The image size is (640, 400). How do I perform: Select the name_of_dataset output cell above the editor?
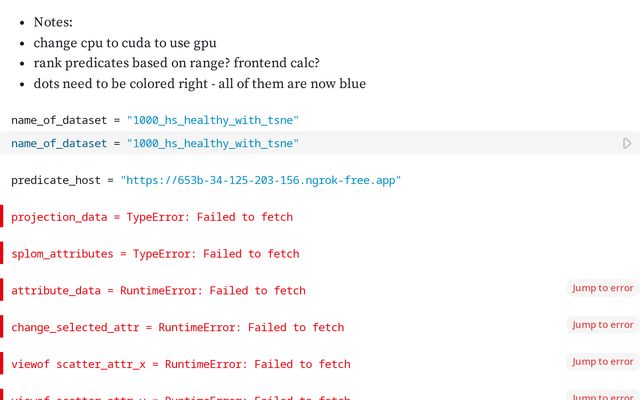[155, 120]
